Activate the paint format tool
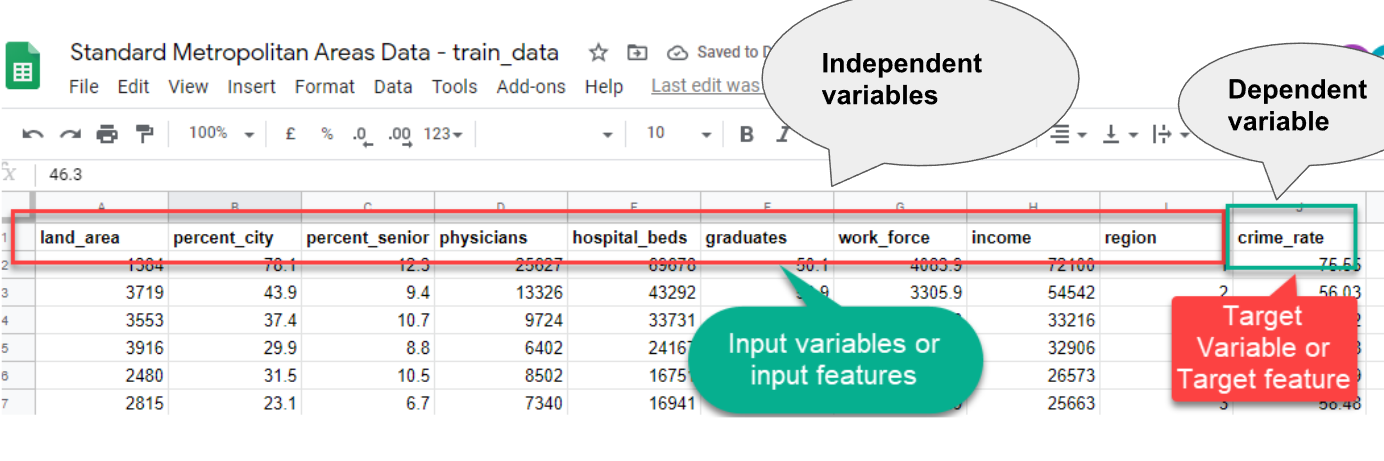1384x461 pixels. pyautogui.click(x=144, y=134)
